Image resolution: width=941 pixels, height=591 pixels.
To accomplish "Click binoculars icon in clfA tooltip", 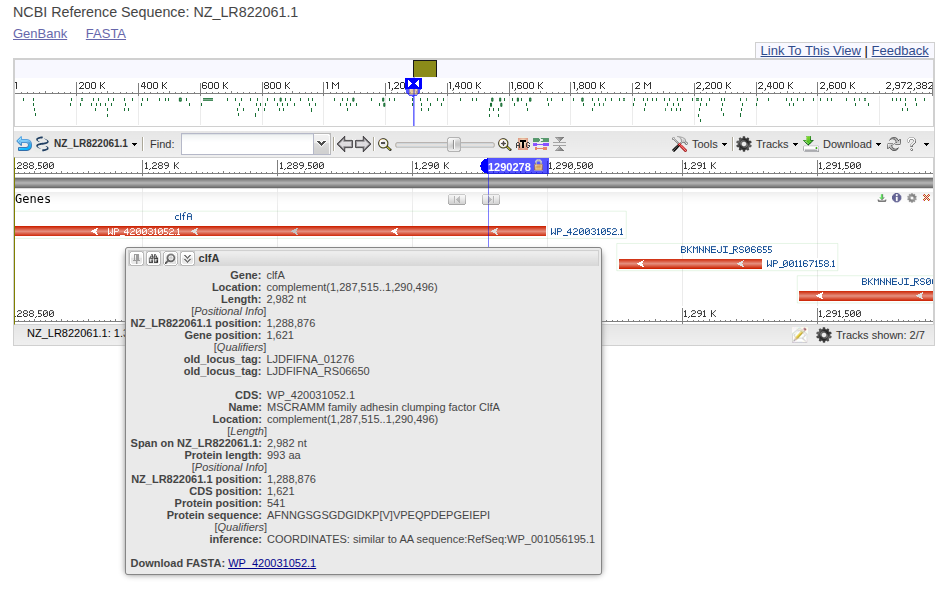I will [154, 259].
